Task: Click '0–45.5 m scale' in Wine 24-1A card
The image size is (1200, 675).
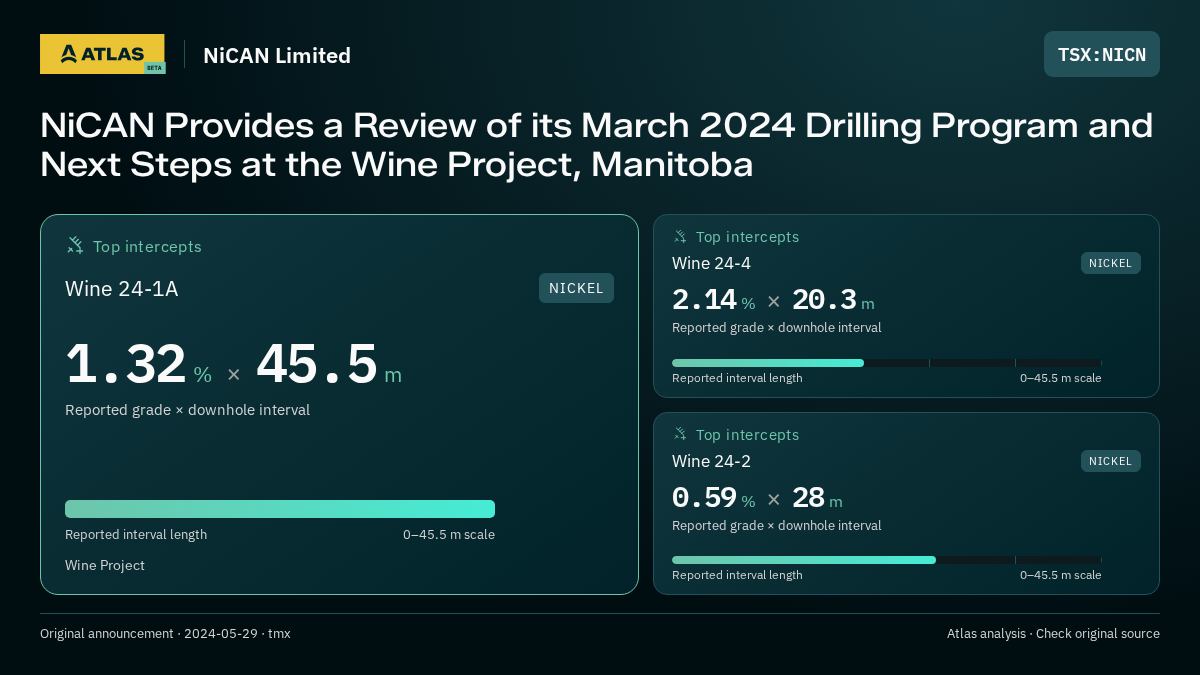Action: [449, 535]
